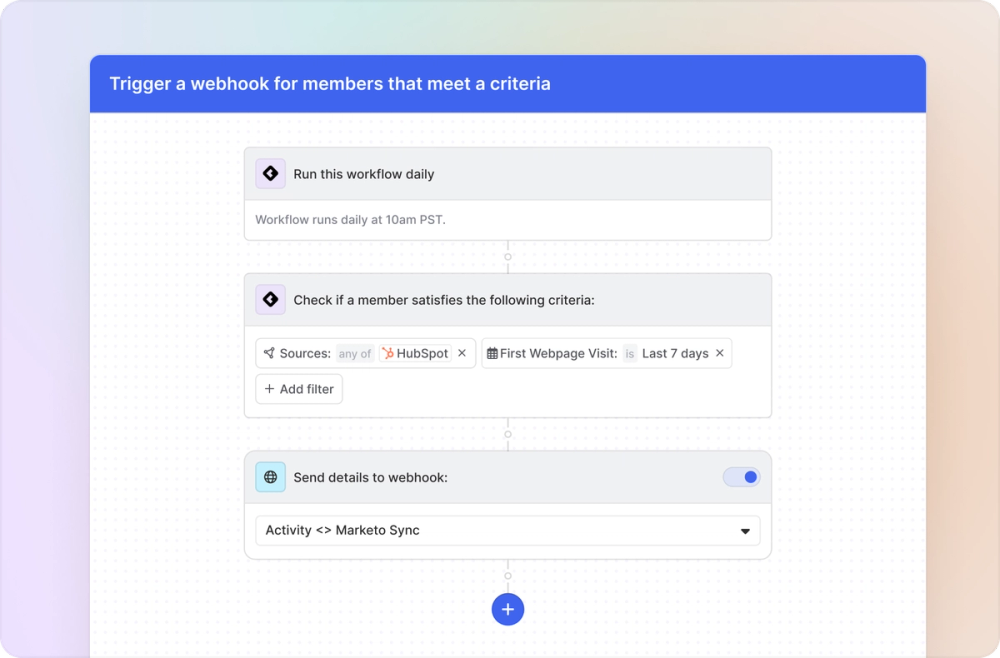The height and width of the screenshot is (658, 1000).
Task: Click the diamond icon on the criteria step
Action: [270, 299]
